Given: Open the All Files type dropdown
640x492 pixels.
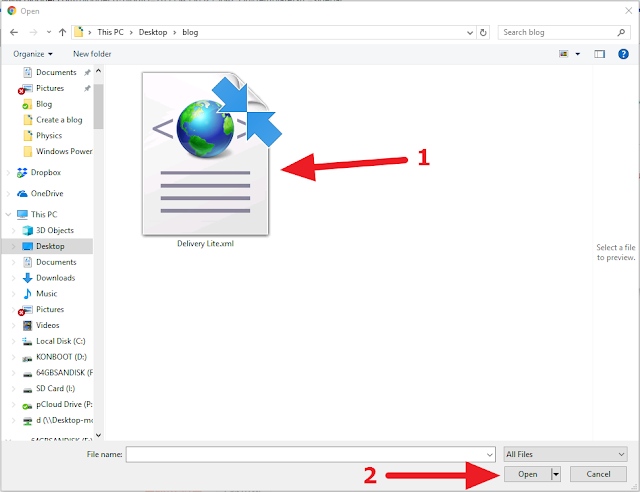Looking at the screenshot, I should click(566, 454).
